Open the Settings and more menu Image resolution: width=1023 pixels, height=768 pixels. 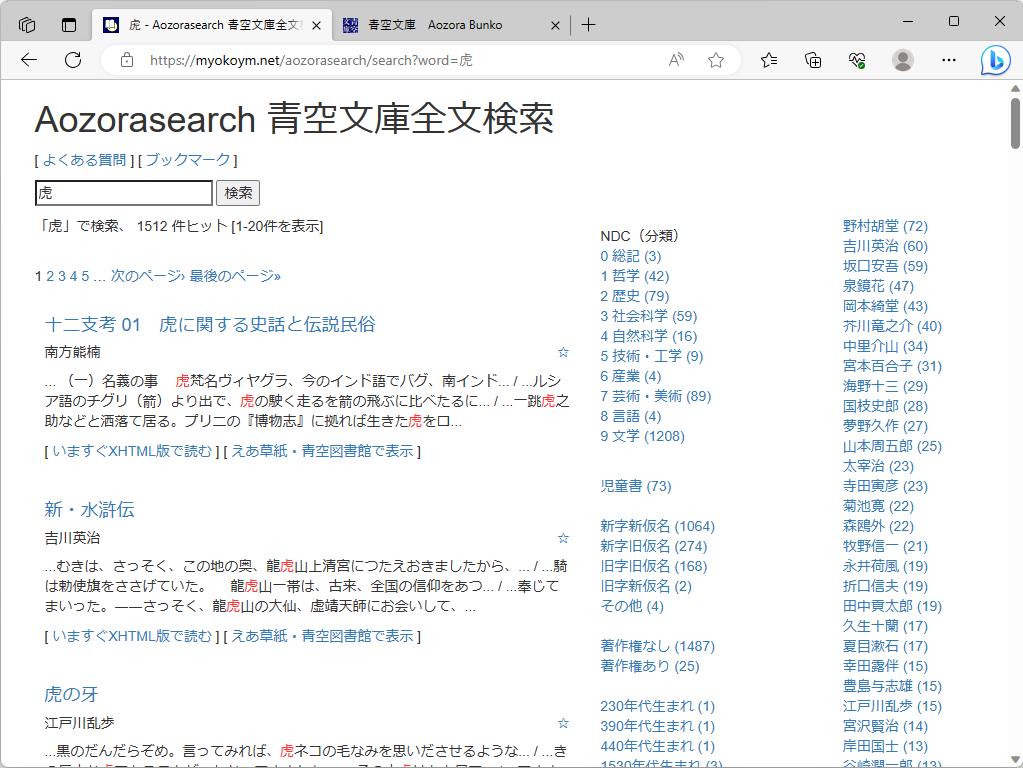pos(948,60)
